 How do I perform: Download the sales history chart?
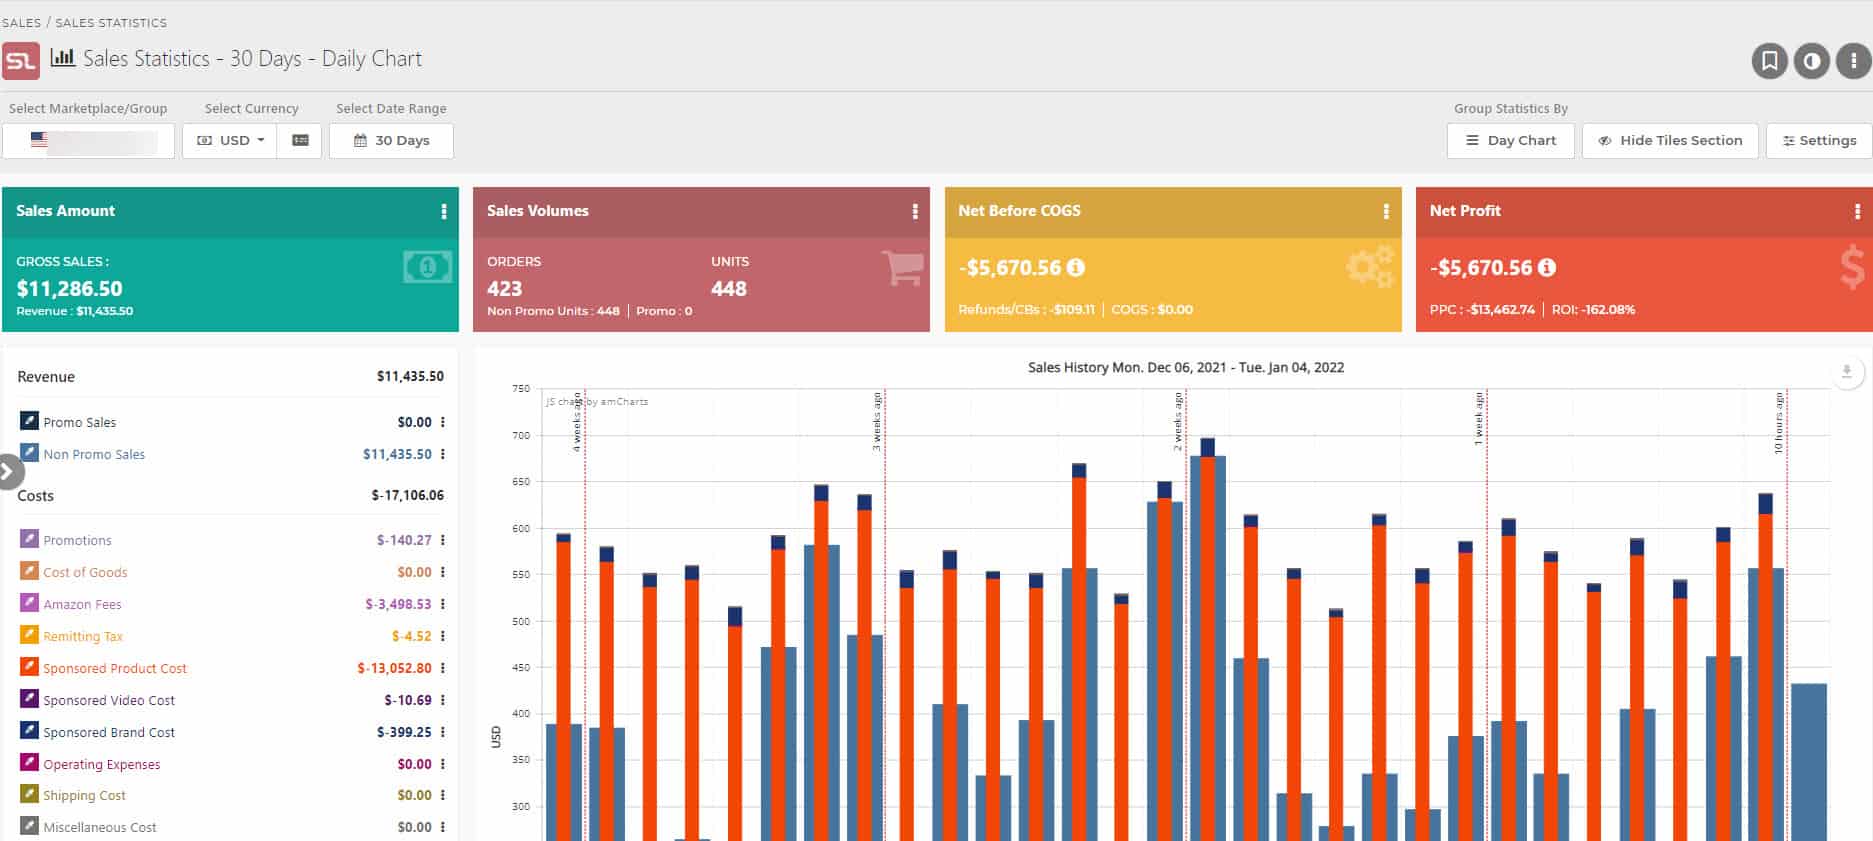tap(1847, 372)
